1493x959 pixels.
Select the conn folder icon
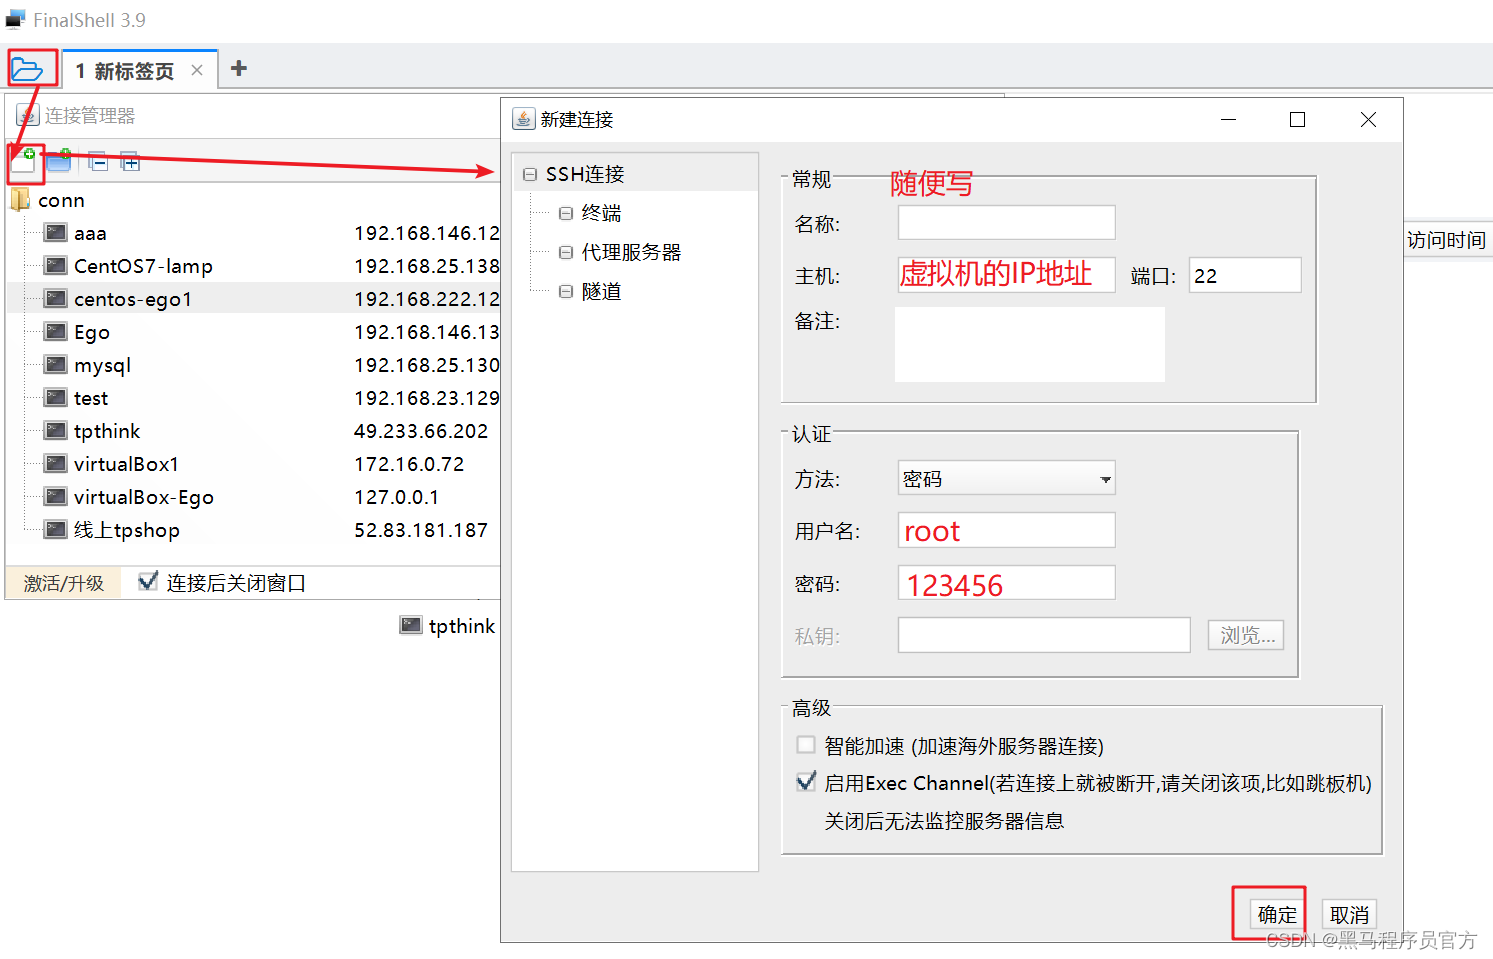click(20, 200)
